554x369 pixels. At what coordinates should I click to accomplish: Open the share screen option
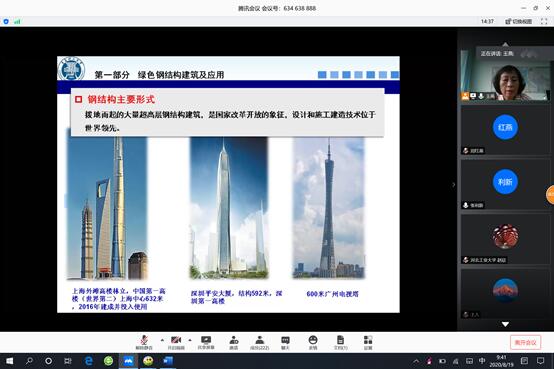pyautogui.click(x=206, y=342)
